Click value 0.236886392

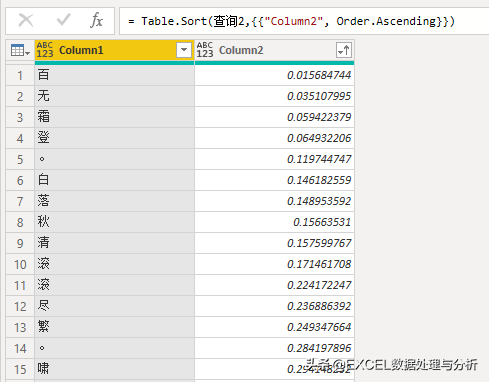pos(319,306)
